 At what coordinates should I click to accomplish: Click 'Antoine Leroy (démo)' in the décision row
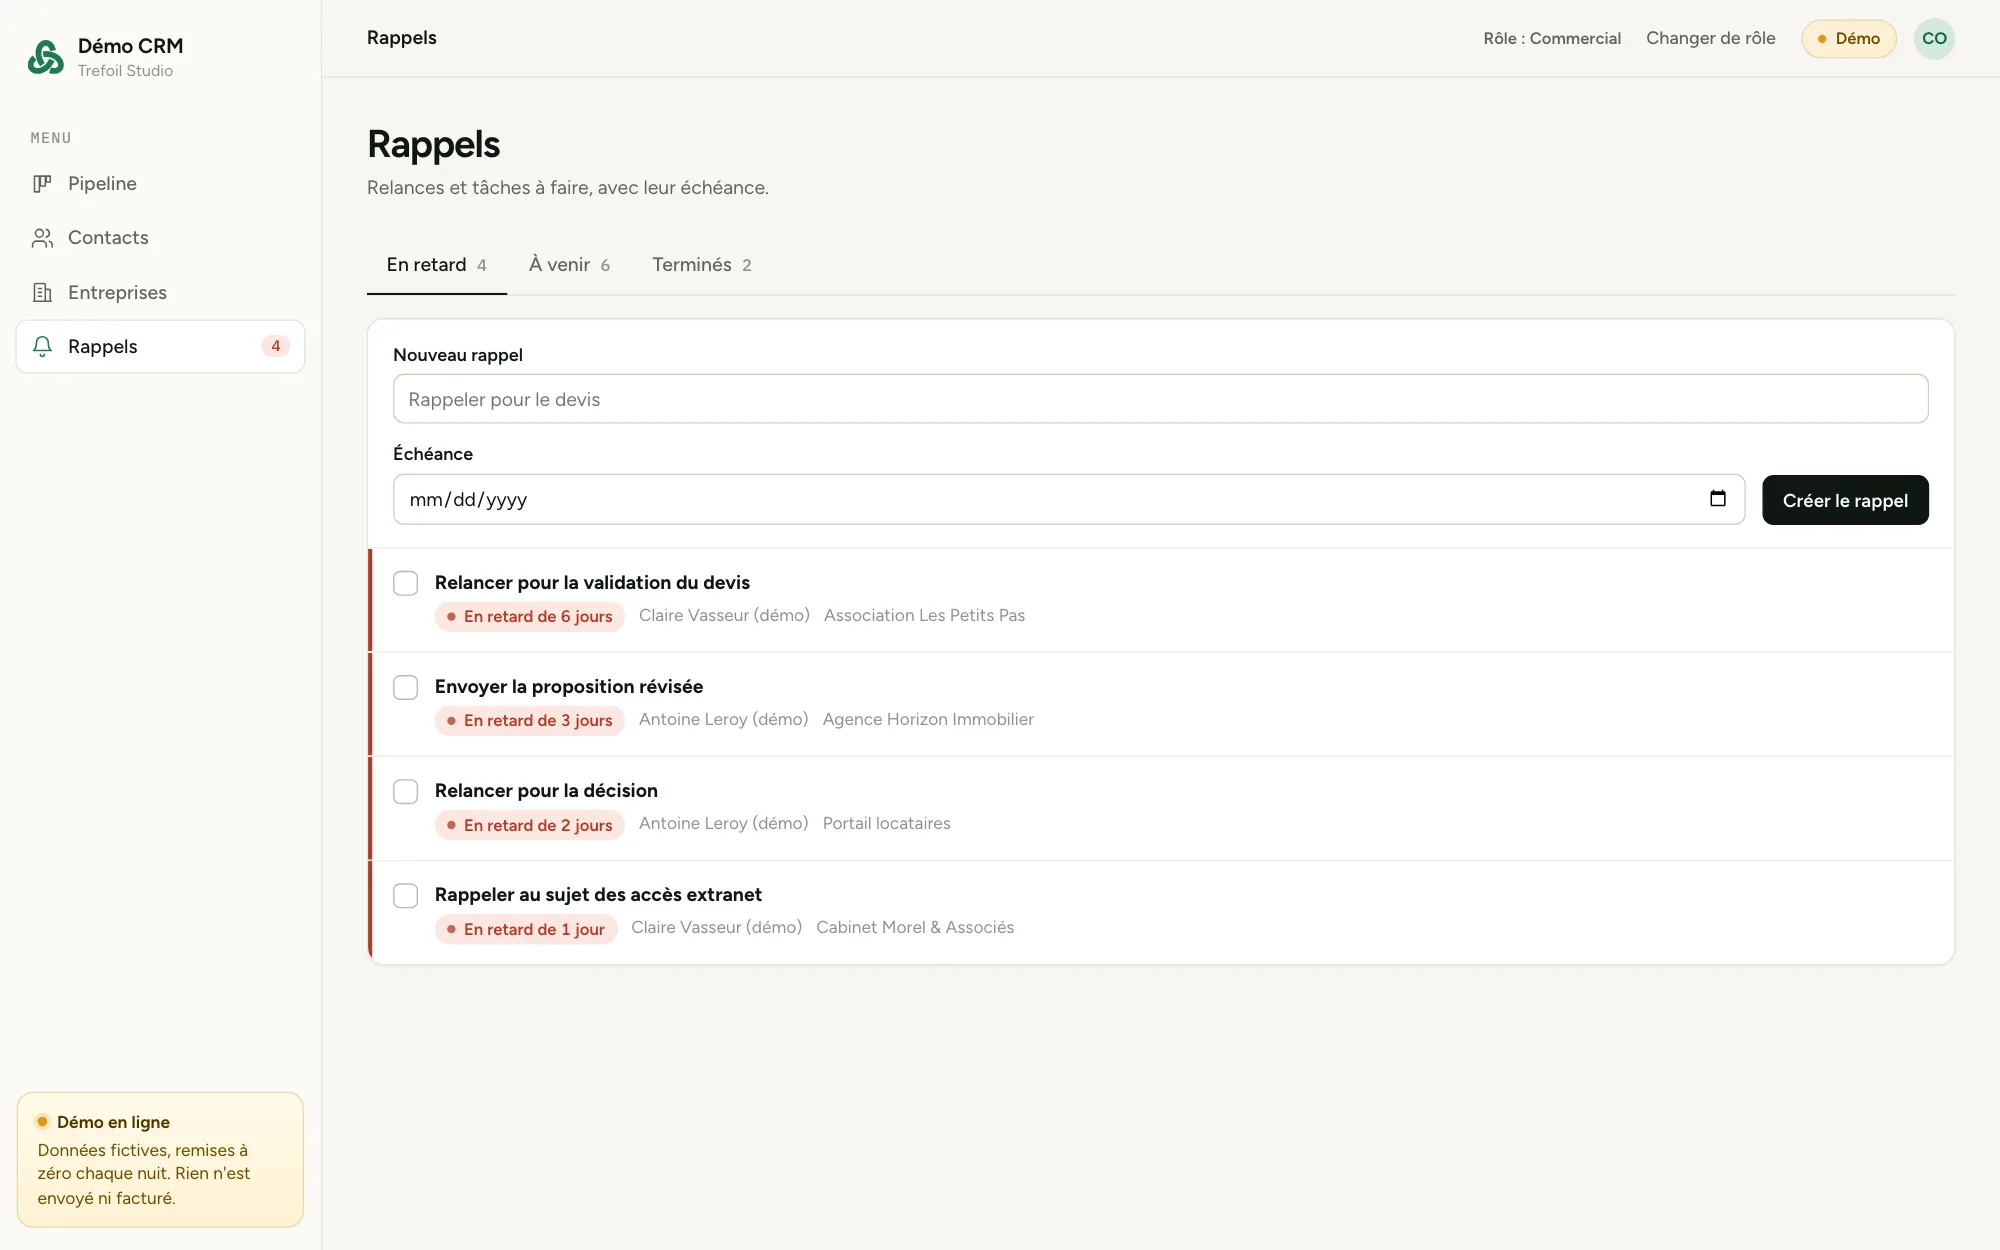point(723,824)
